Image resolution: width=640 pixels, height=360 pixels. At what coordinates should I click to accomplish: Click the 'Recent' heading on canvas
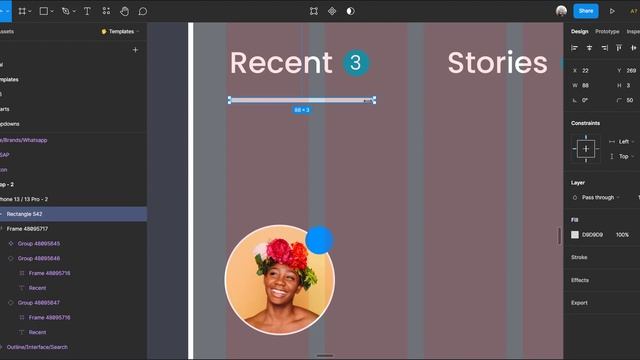tap(281, 63)
